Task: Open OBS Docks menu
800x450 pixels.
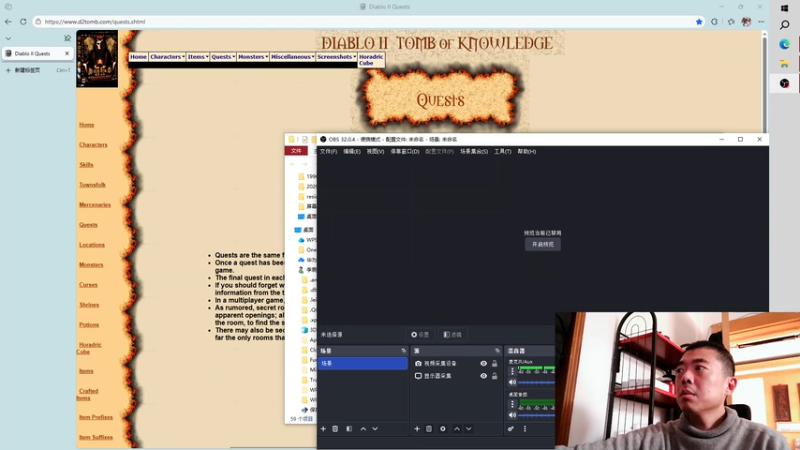Action: click(405, 152)
